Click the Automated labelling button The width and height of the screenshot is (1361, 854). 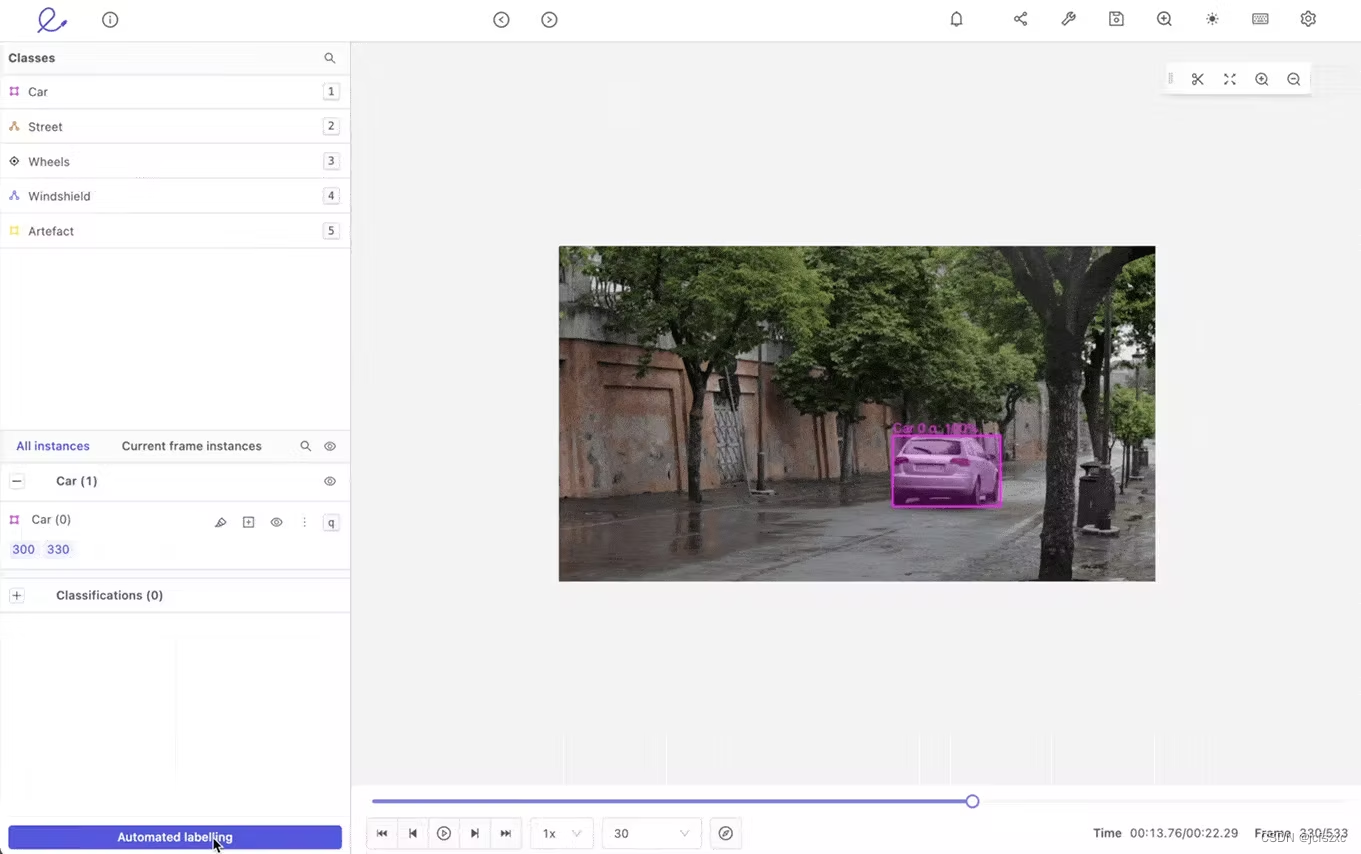pyautogui.click(x=175, y=837)
